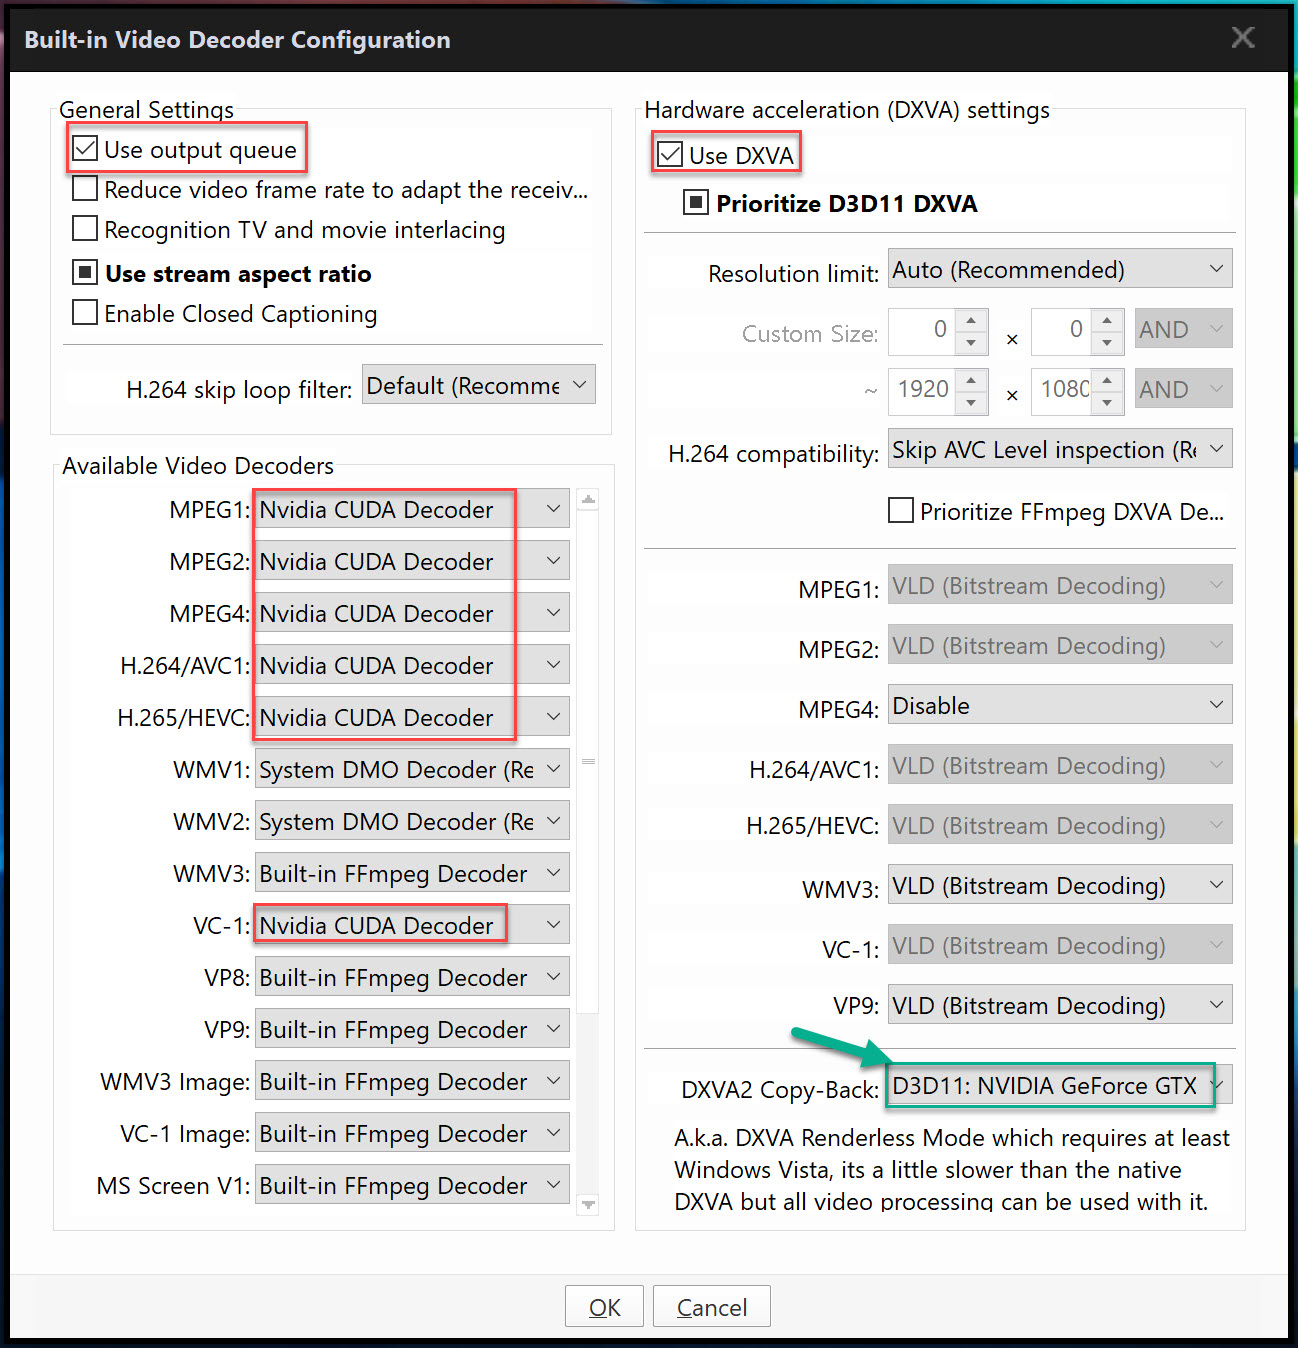Uncheck the Use DXVA checkbox

(670, 155)
